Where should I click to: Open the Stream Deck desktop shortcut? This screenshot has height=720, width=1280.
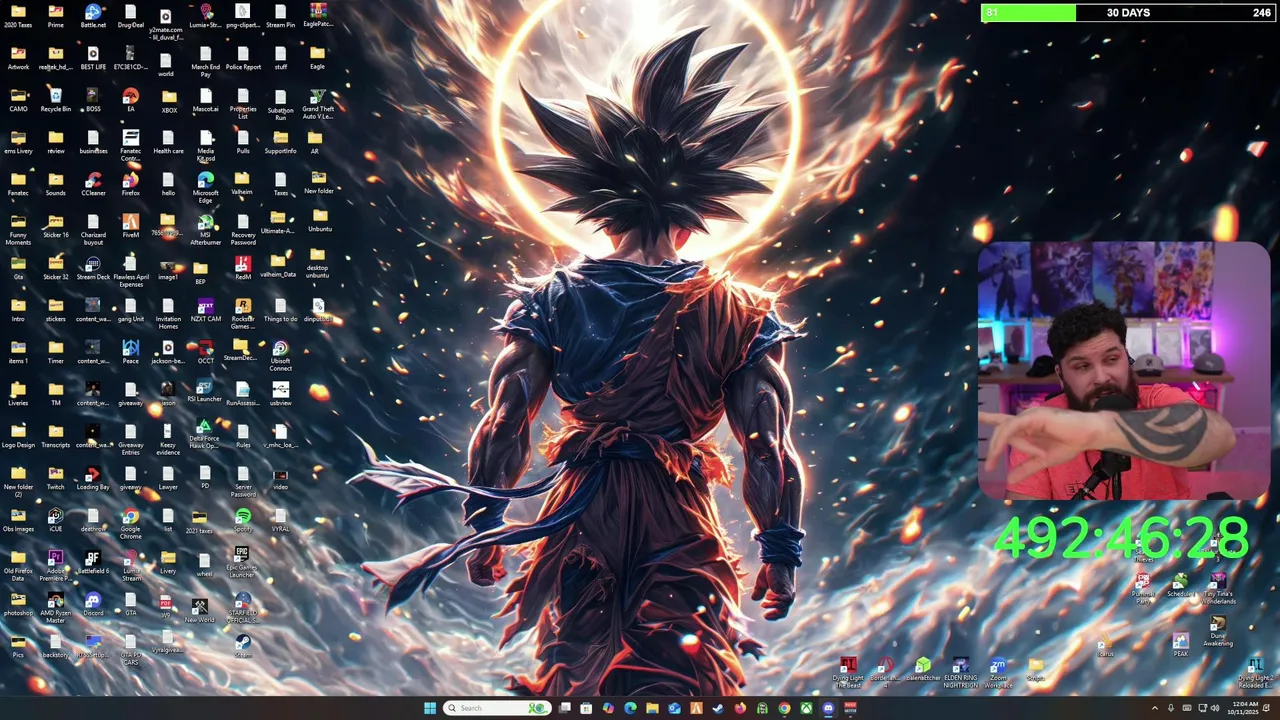[x=93, y=268]
